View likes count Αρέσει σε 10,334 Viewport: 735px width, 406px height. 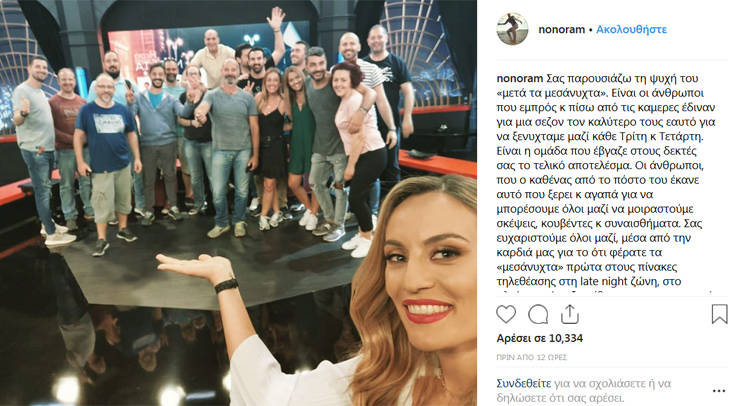(540, 338)
